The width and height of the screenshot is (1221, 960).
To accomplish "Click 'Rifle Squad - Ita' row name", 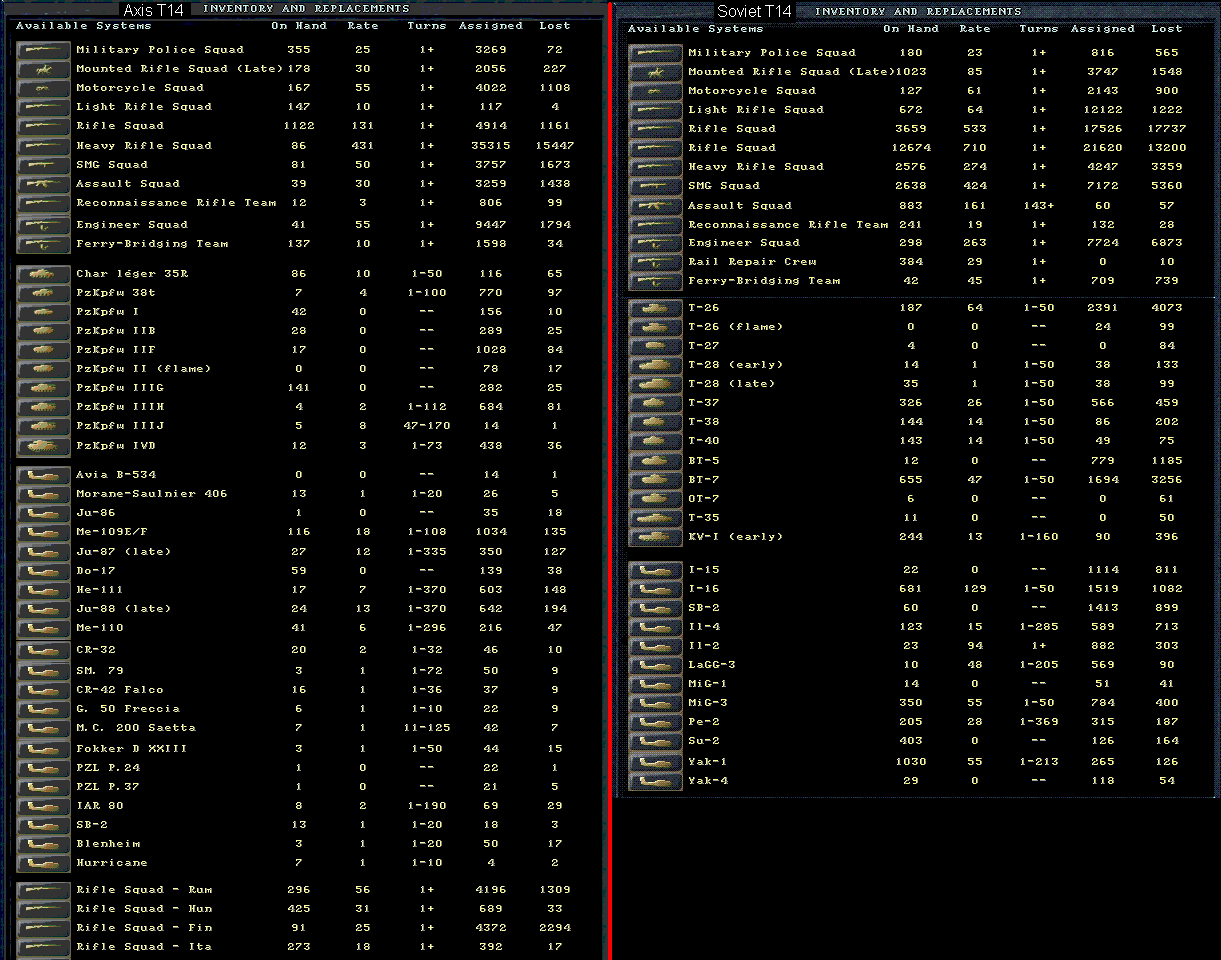I will (144, 947).
